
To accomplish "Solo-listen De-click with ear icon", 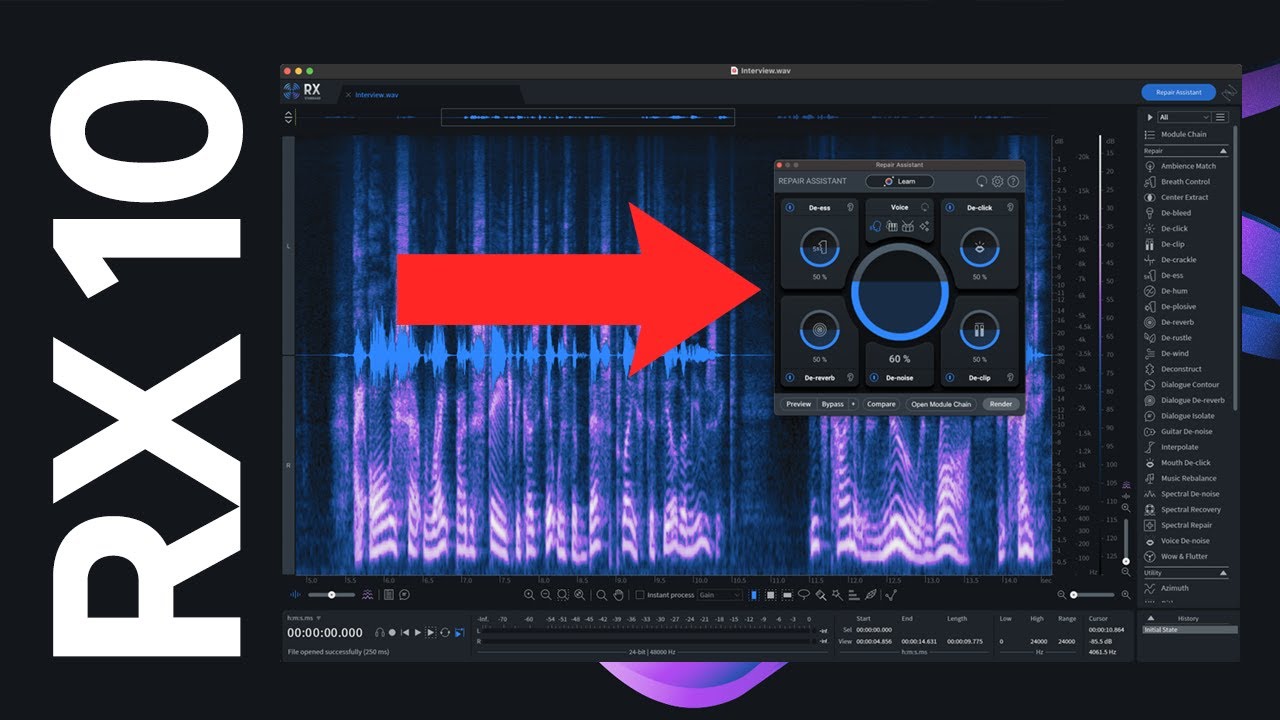I will (x=1011, y=207).
